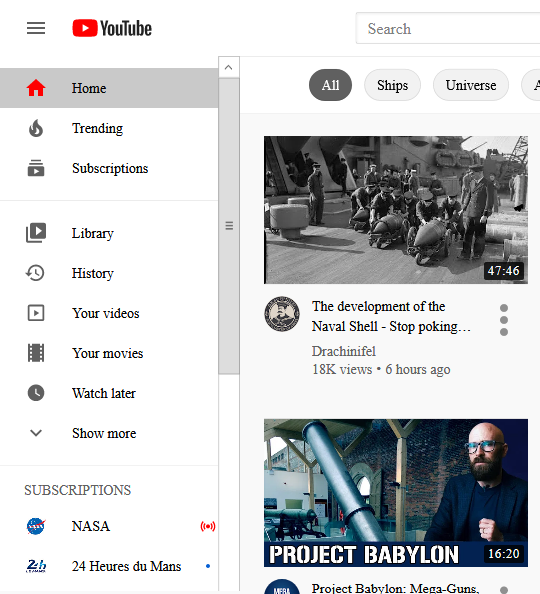Click the NASA channel avatar
Screen dimensions: 540x594
[36, 526]
